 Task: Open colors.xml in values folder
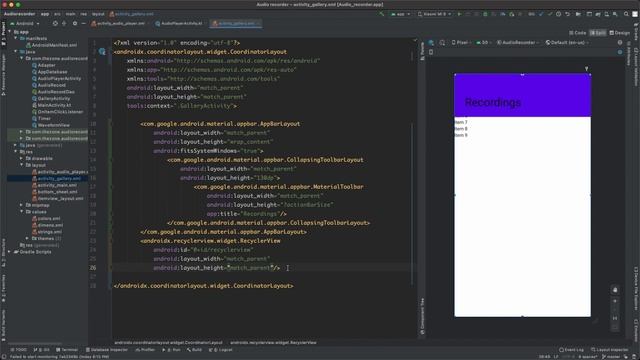click(46, 218)
